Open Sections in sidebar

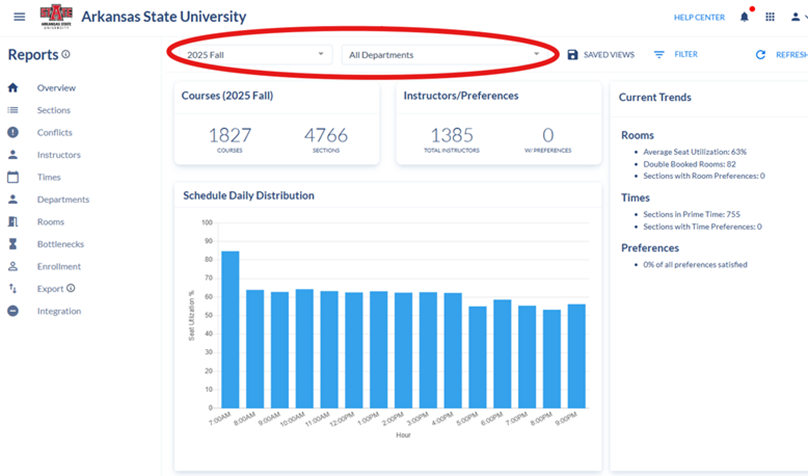(x=54, y=110)
